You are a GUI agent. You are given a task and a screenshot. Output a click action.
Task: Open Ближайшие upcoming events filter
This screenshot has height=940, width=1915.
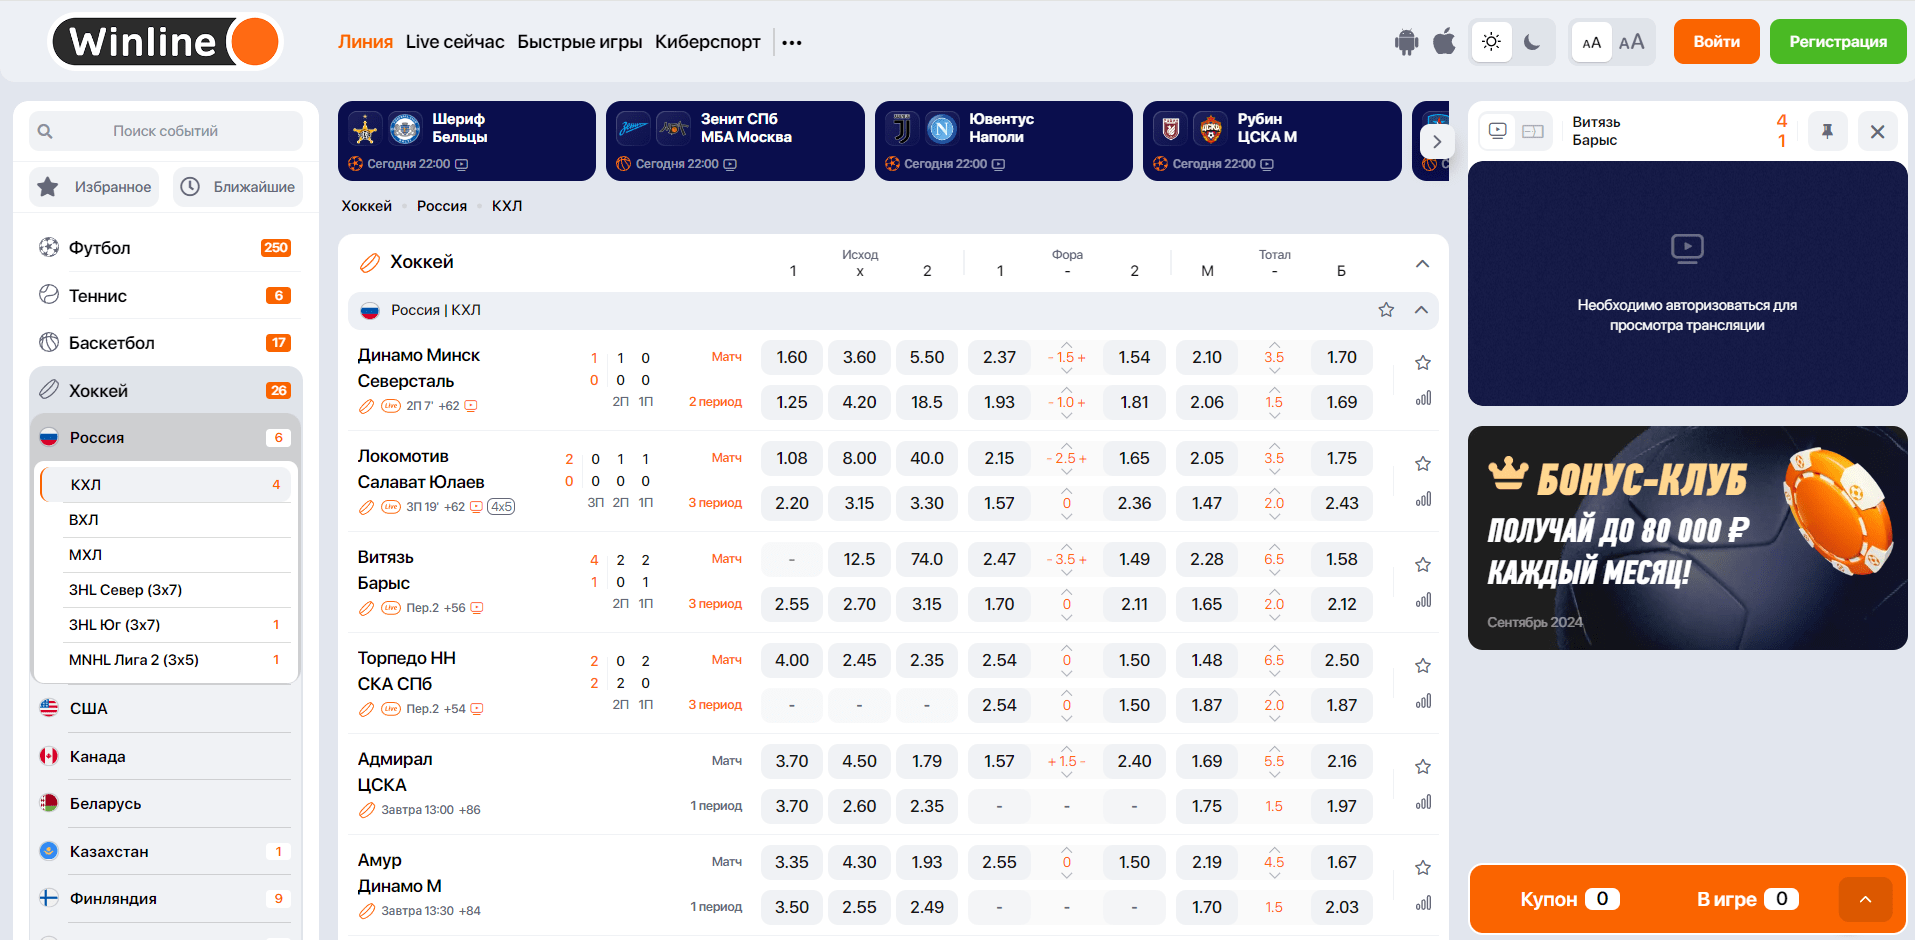[x=238, y=187]
